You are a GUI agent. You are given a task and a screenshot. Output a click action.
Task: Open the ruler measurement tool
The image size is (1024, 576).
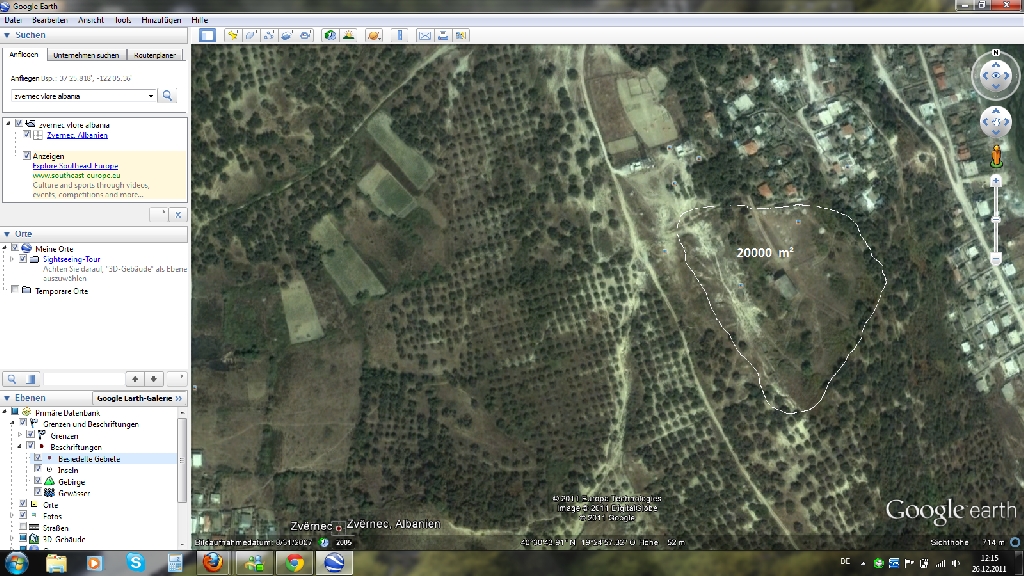tap(400, 35)
